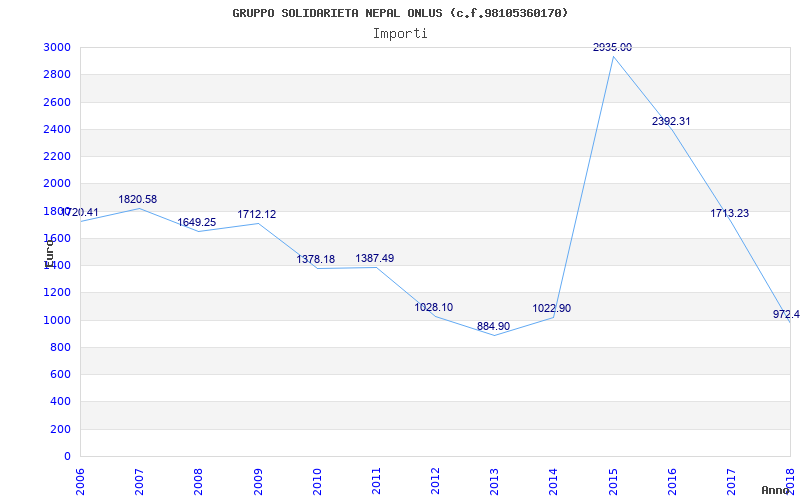Select the 2392.31 data label

pyautogui.click(x=671, y=121)
